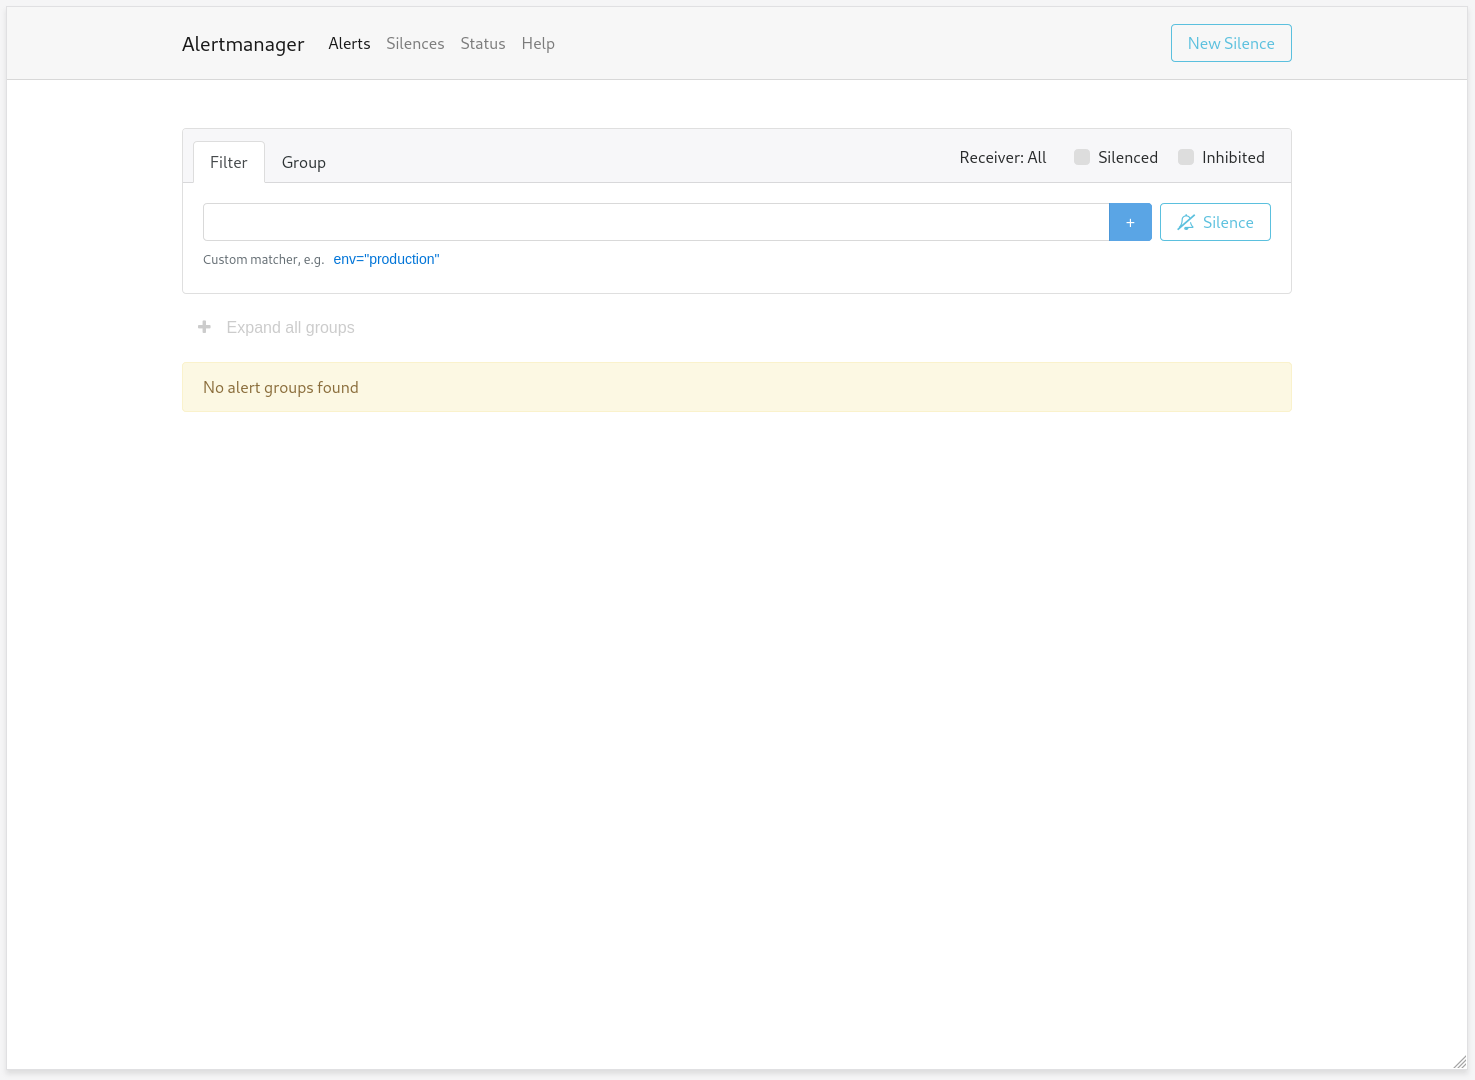Click the blue plus add-matcher button

pyautogui.click(x=1130, y=222)
